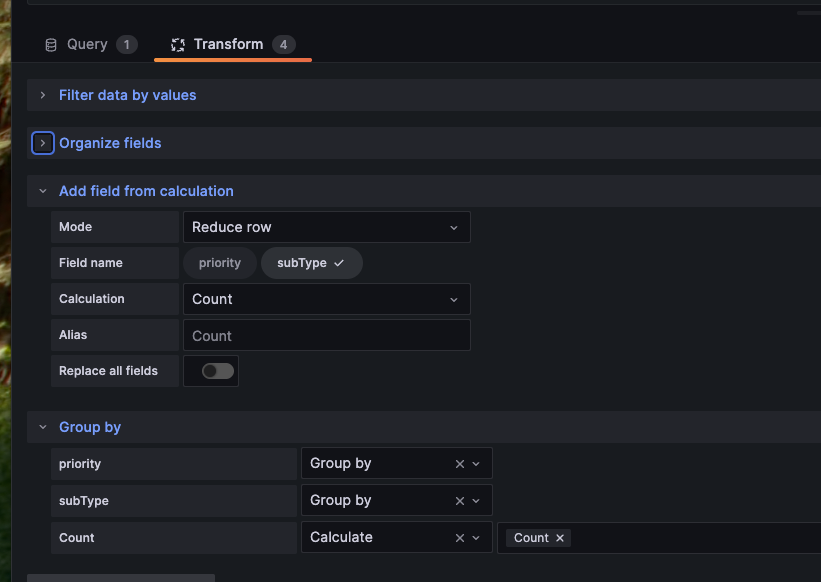821x582 pixels.
Task: Select the priority field name chip
Action: pyautogui.click(x=220, y=263)
